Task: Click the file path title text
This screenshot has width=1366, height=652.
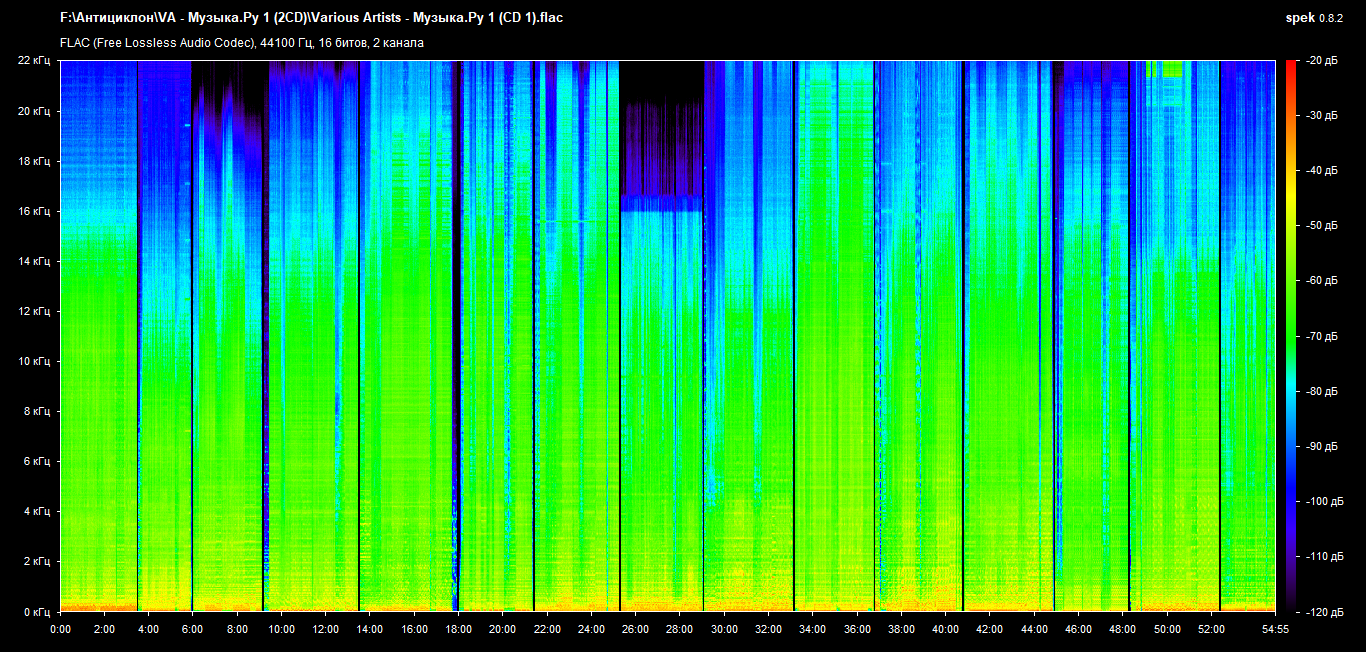Action: point(311,18)
